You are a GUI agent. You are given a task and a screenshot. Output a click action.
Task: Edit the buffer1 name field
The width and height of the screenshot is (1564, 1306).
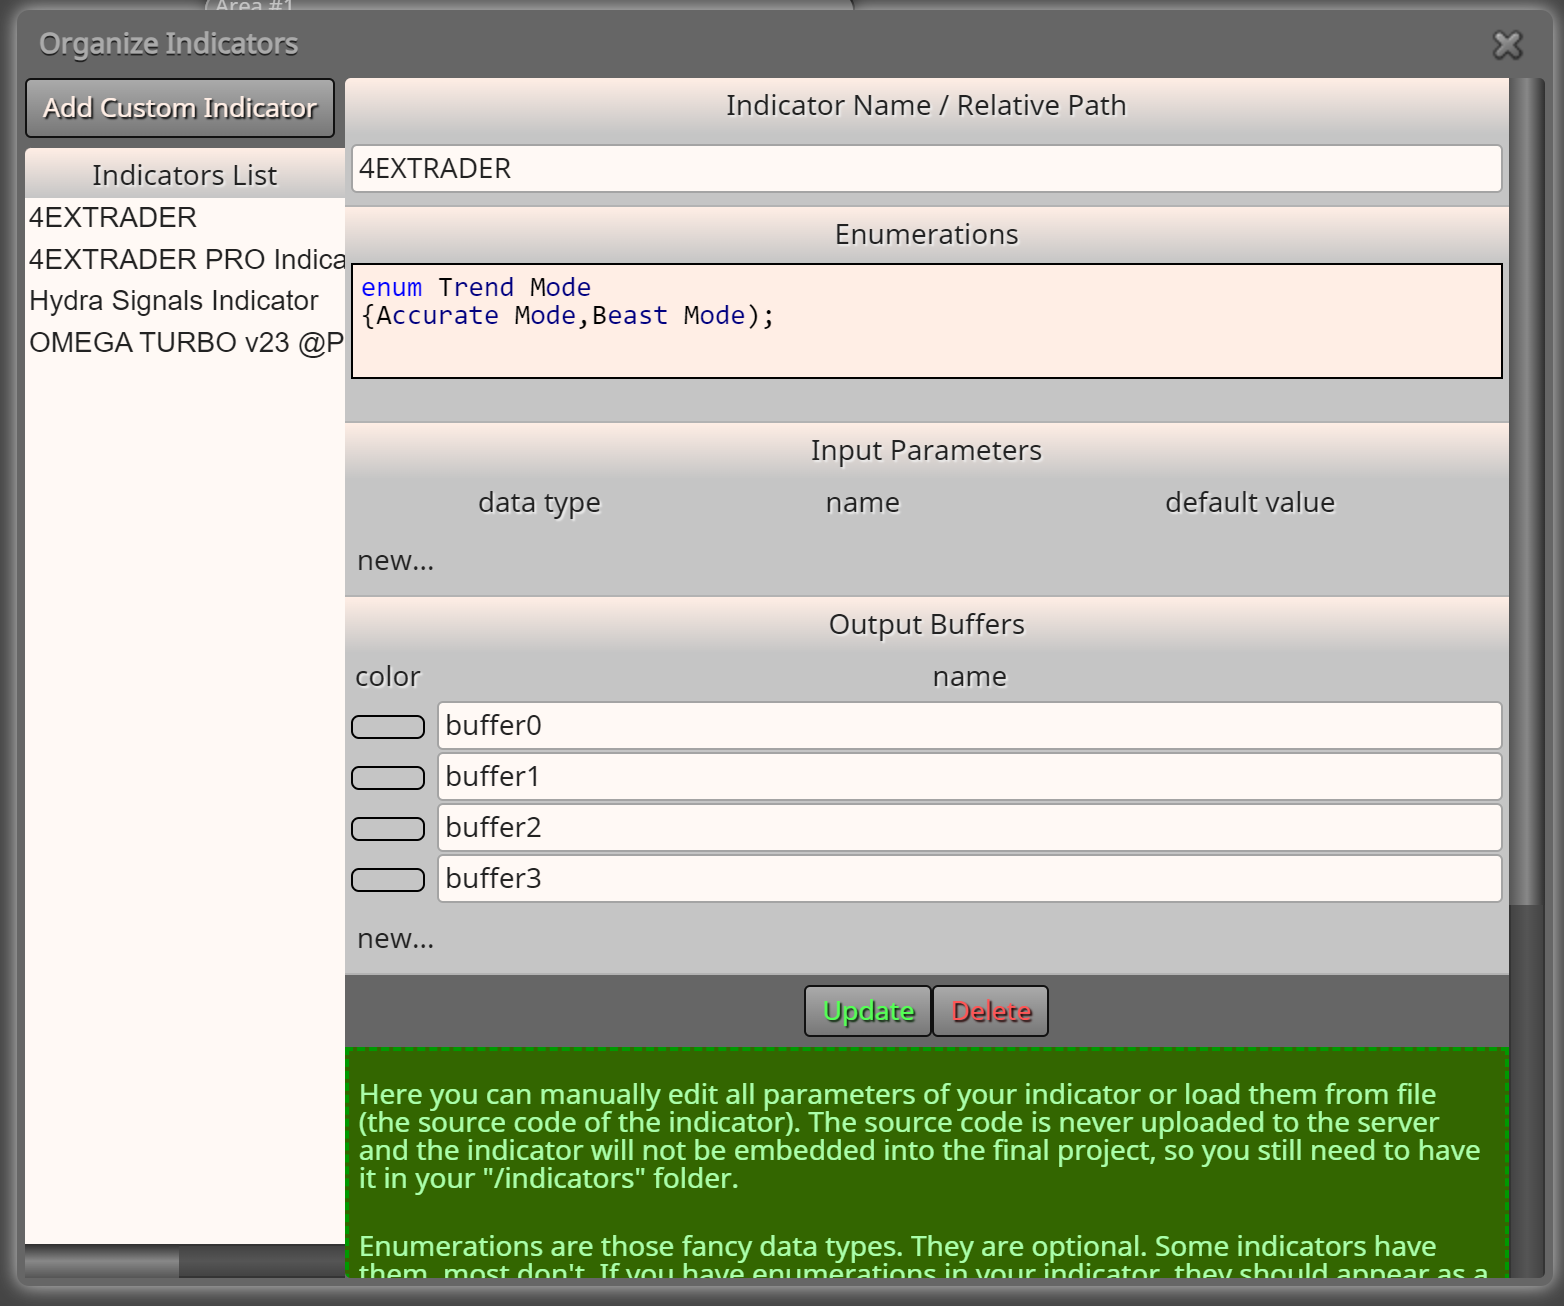tap(969, 776)
